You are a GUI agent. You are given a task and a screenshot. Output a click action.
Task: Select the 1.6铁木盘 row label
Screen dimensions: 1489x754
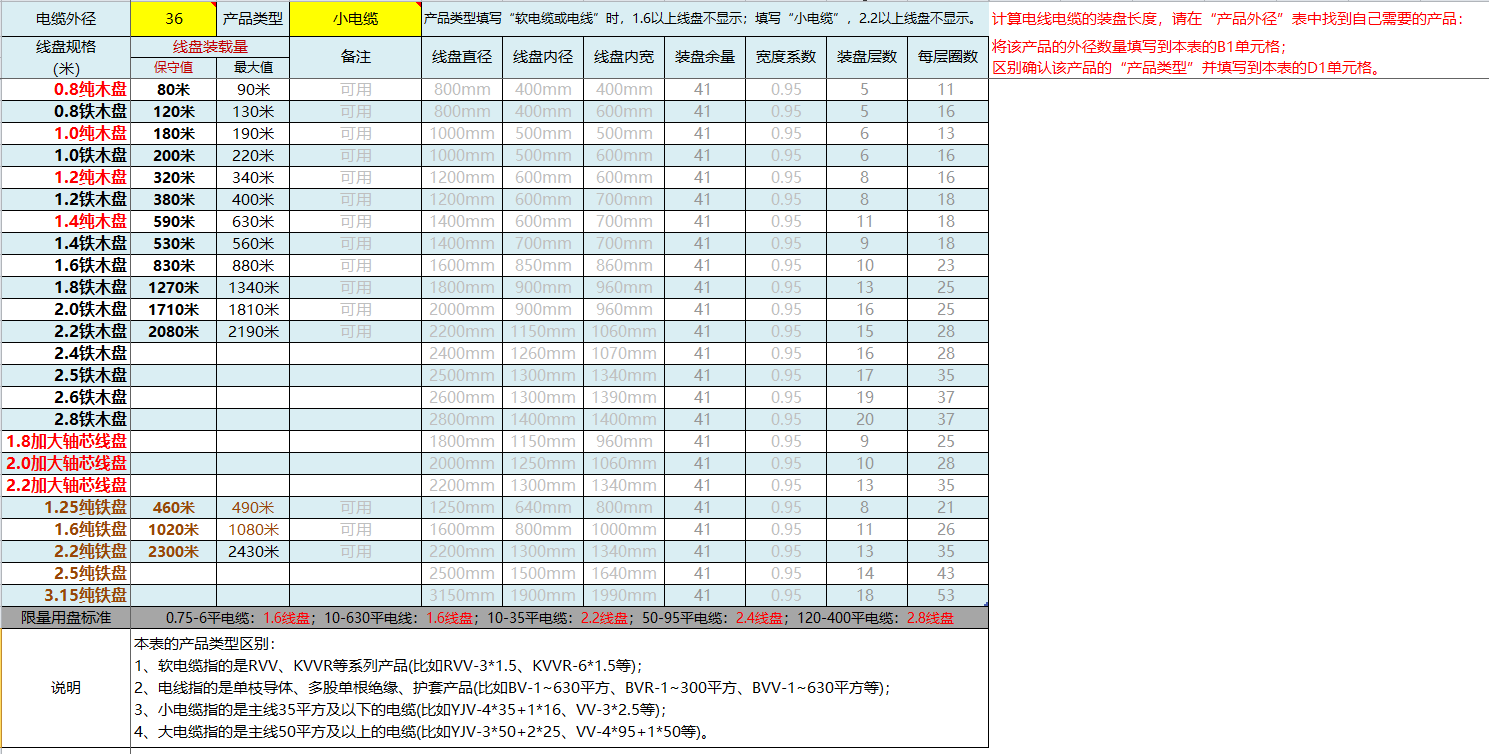[90, 265]
